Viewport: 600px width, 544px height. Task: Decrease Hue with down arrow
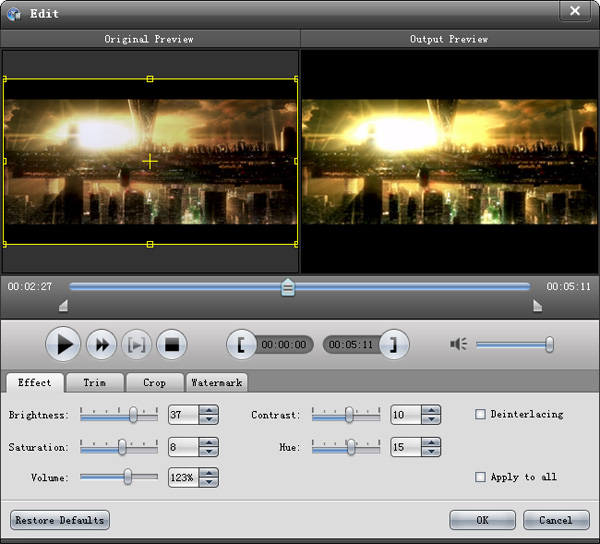(431, 451)
